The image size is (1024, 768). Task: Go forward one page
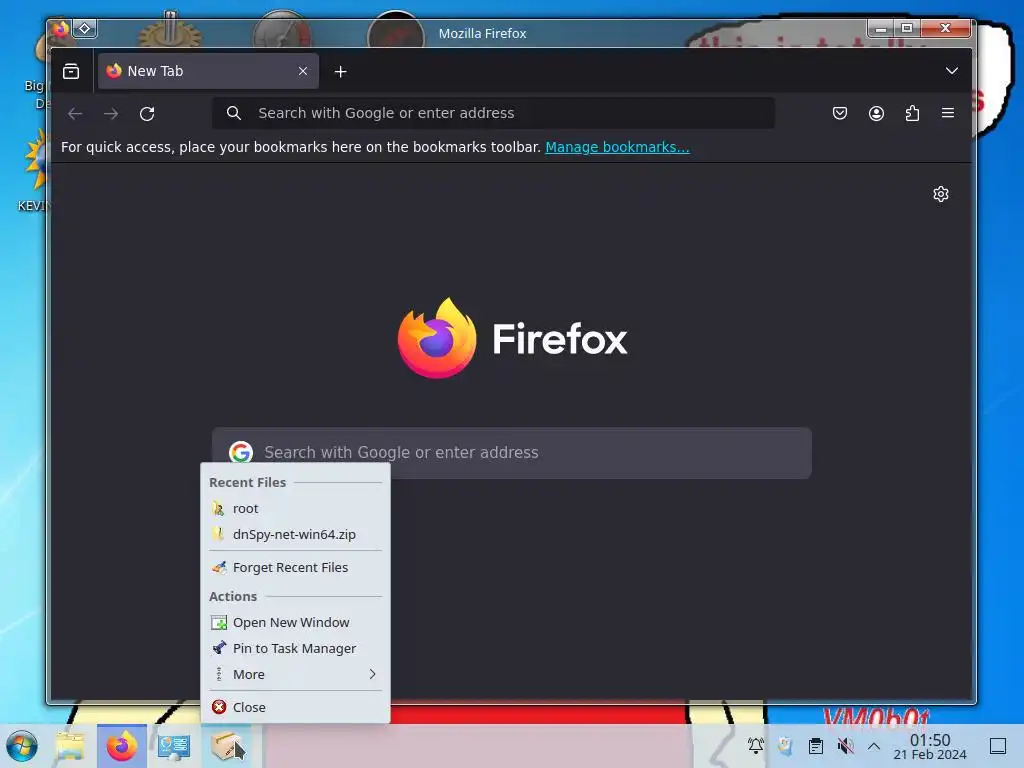[111, 114]
